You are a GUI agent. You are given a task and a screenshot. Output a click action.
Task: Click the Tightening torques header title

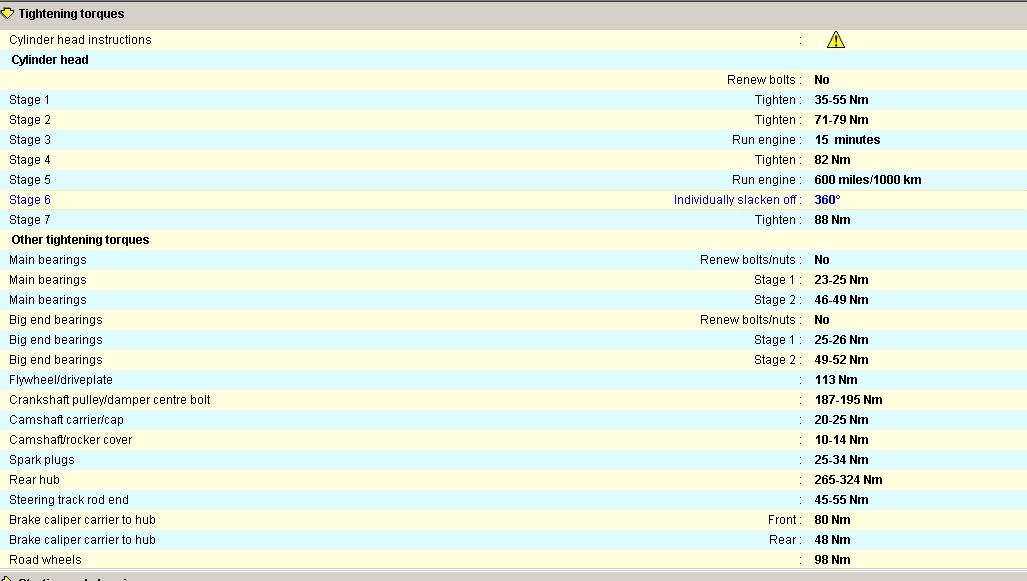tap(71, 14)
